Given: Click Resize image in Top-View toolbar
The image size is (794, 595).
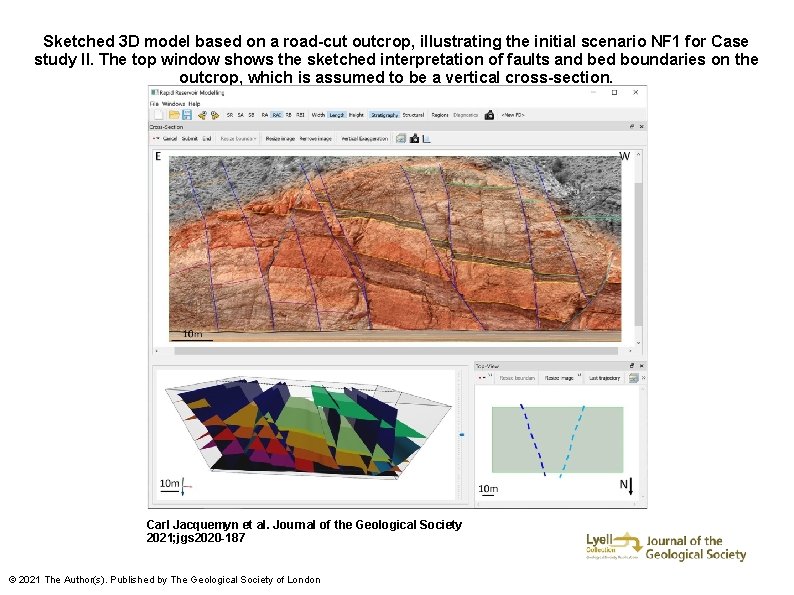Looking at the screenshot, I should click(559, 378).
